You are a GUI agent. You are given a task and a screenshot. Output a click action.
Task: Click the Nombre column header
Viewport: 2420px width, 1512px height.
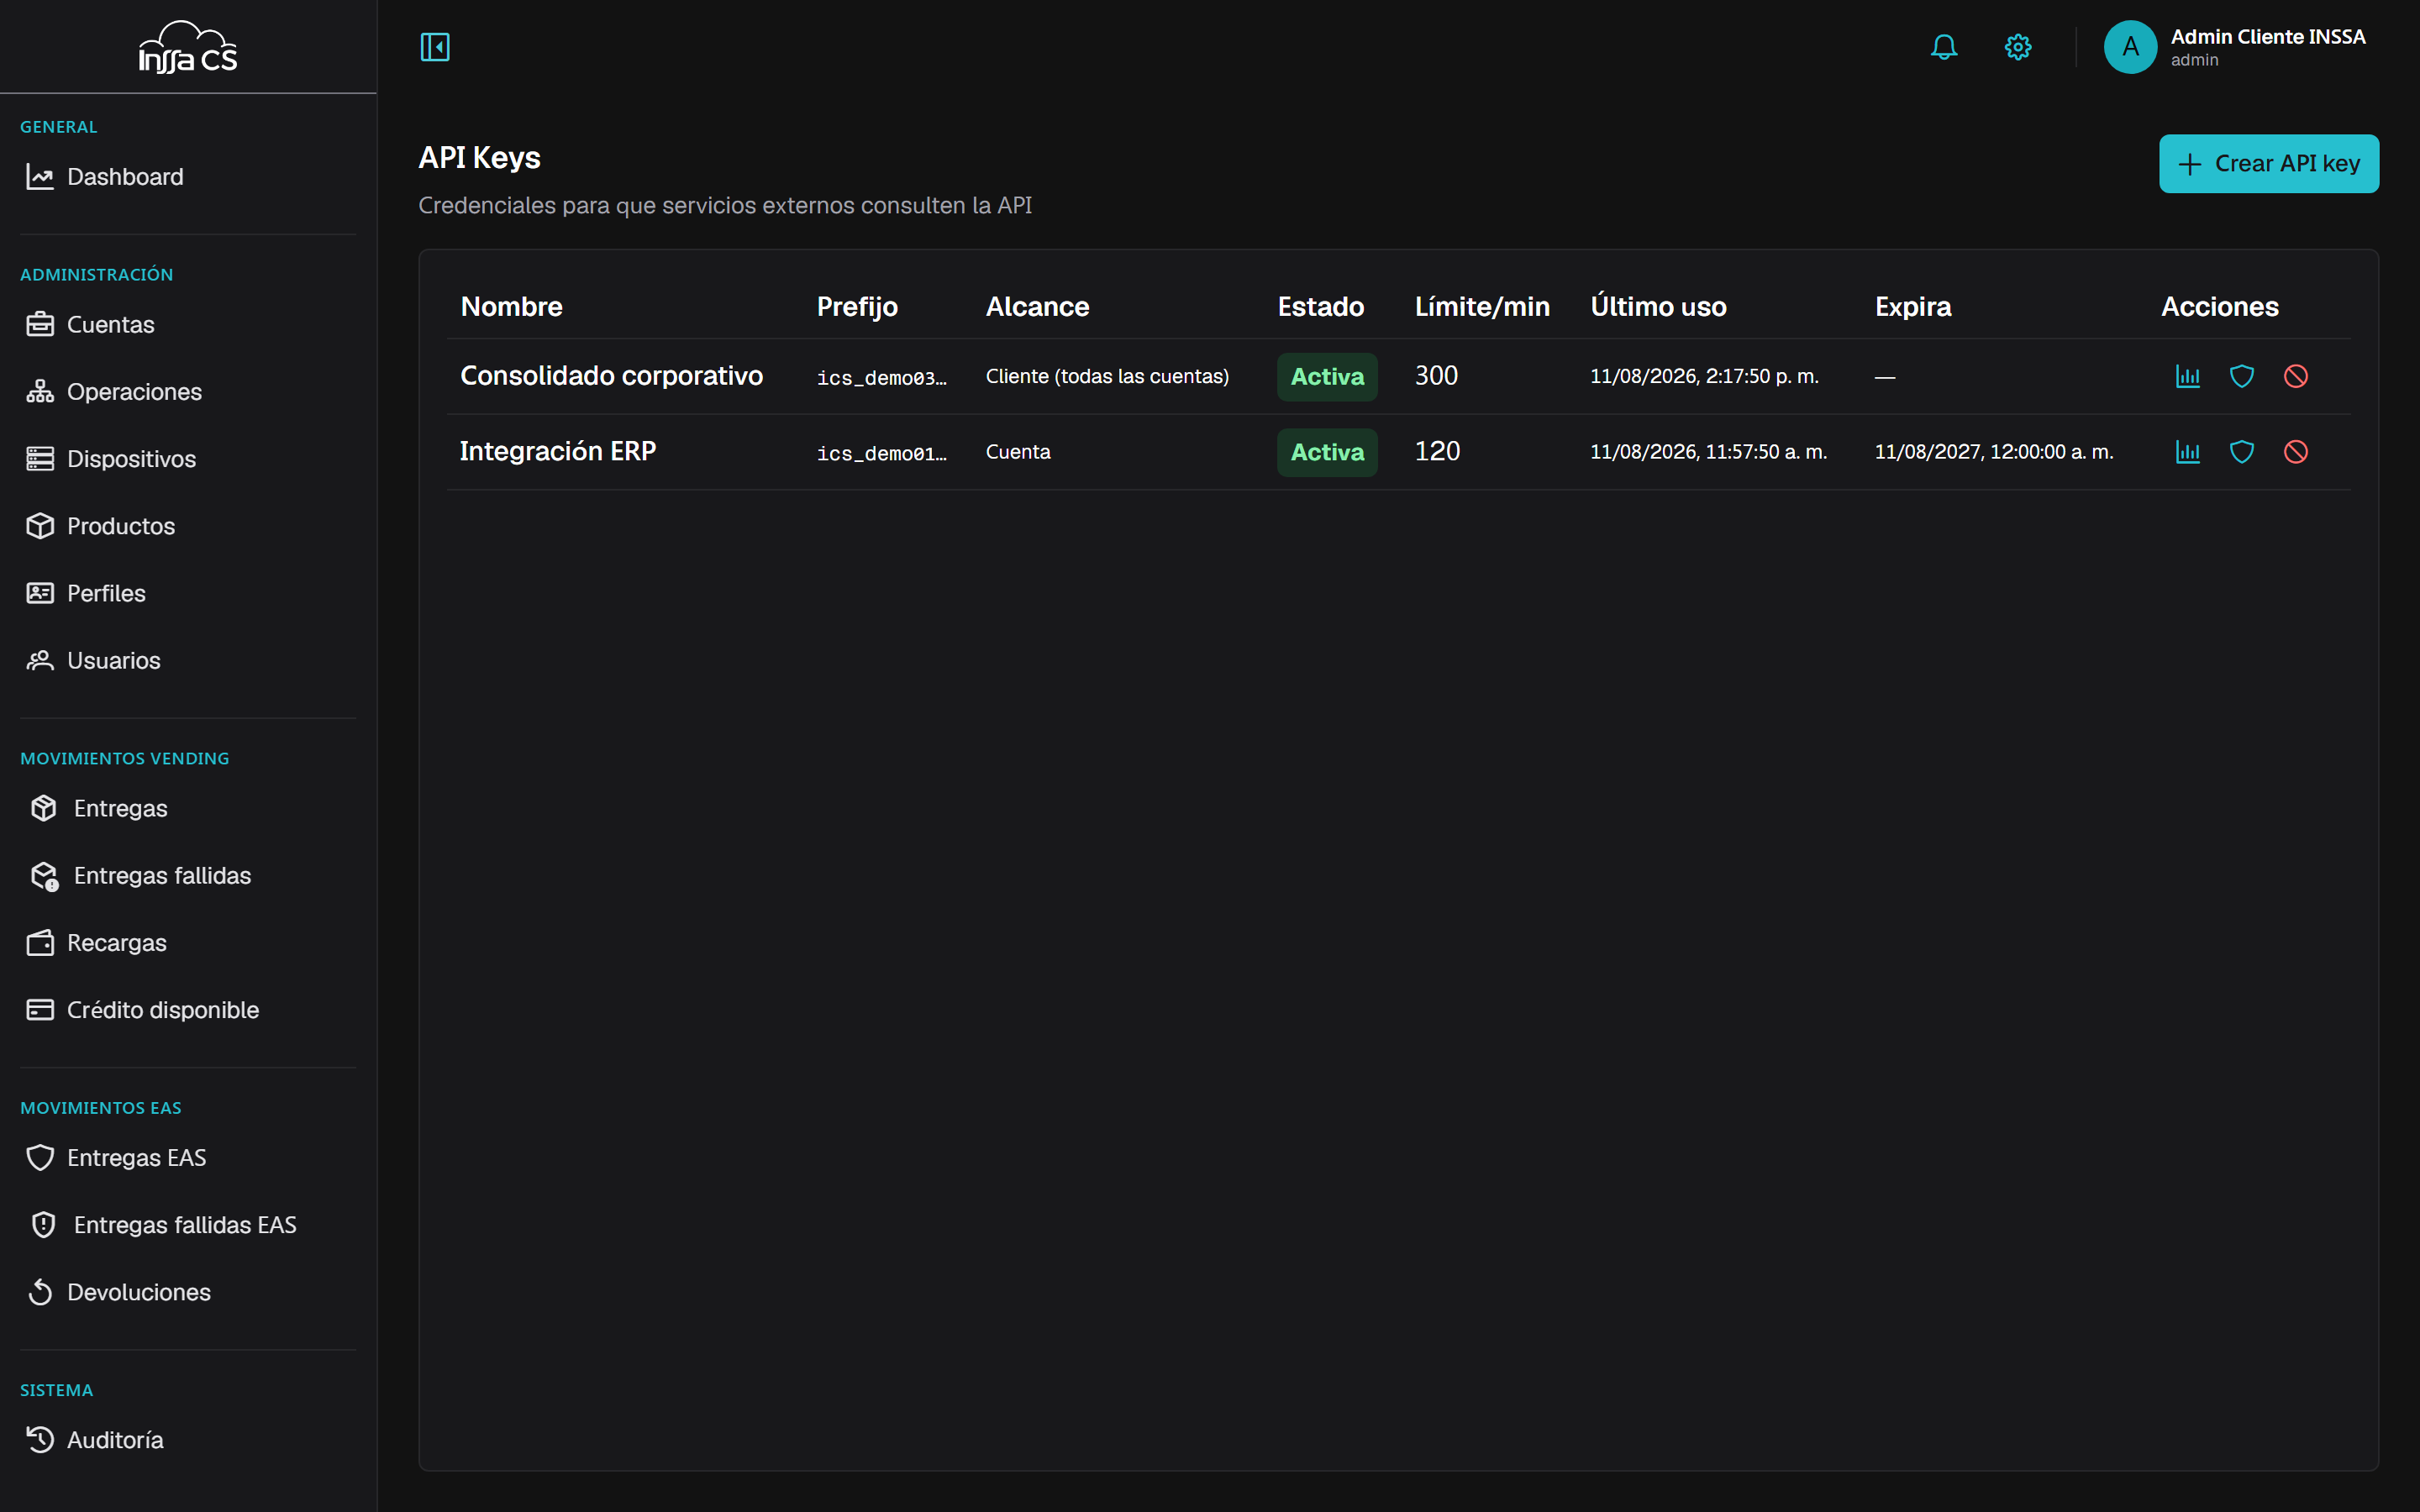[x=511, y=307]
